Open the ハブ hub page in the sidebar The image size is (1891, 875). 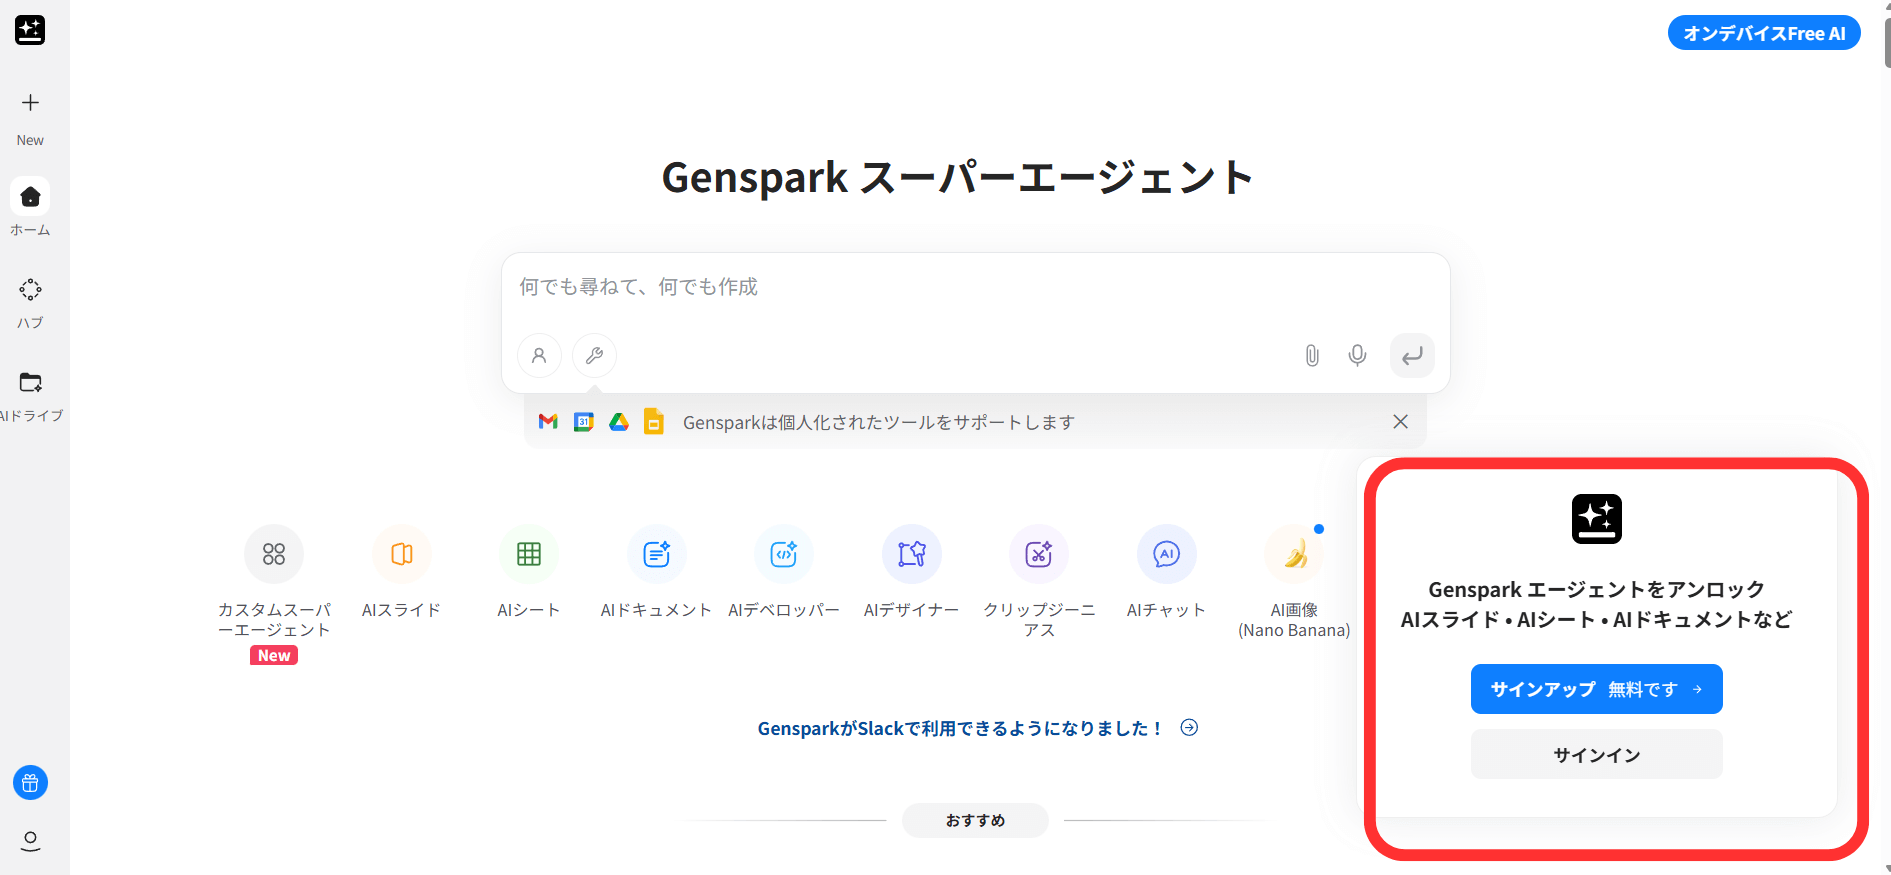(x=30, y=303)
